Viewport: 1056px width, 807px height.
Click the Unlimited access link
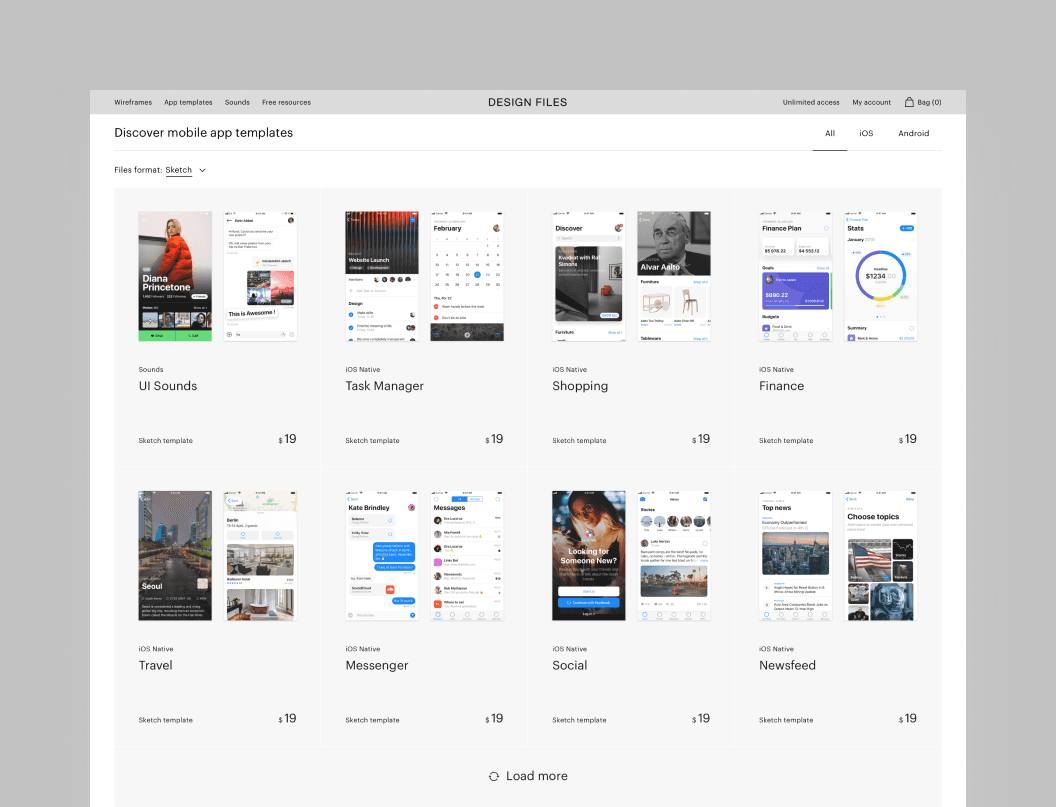(811, 102)
